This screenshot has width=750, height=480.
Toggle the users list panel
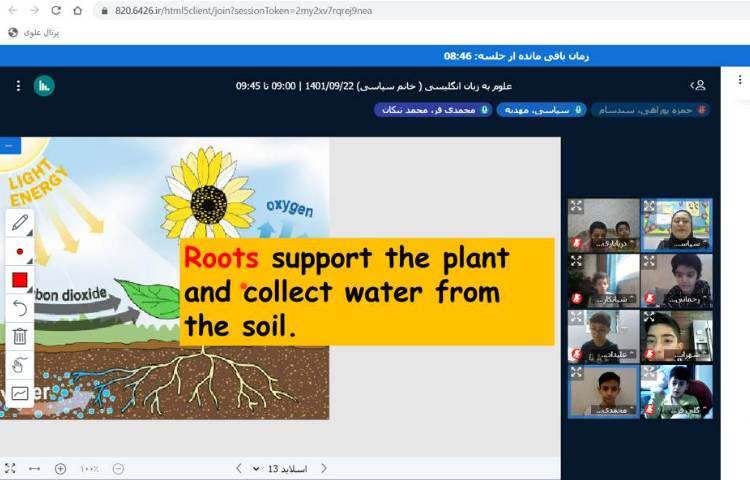(698, 86)
